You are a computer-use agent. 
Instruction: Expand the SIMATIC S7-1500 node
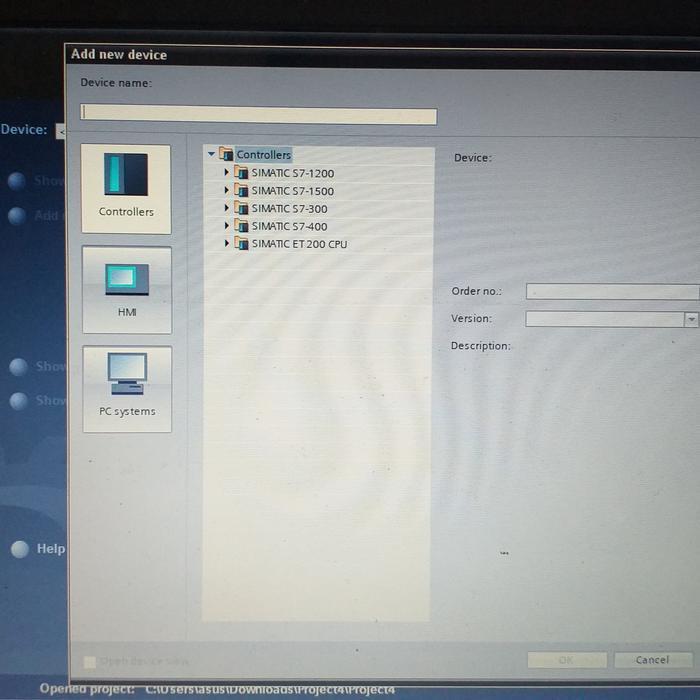point(226,190)
